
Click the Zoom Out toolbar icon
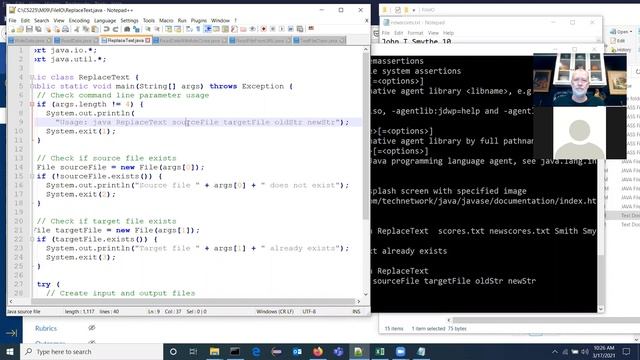click(x=157, y=29)
